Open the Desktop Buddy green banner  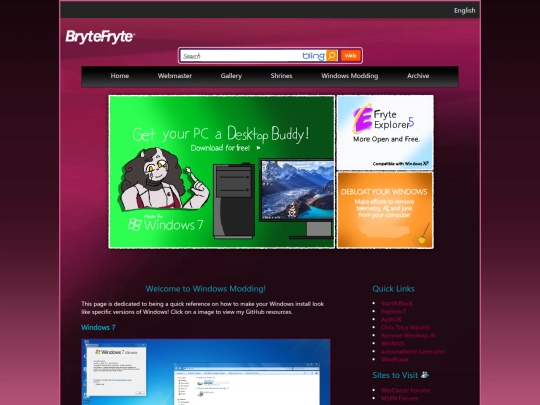[x=221, y=172]
